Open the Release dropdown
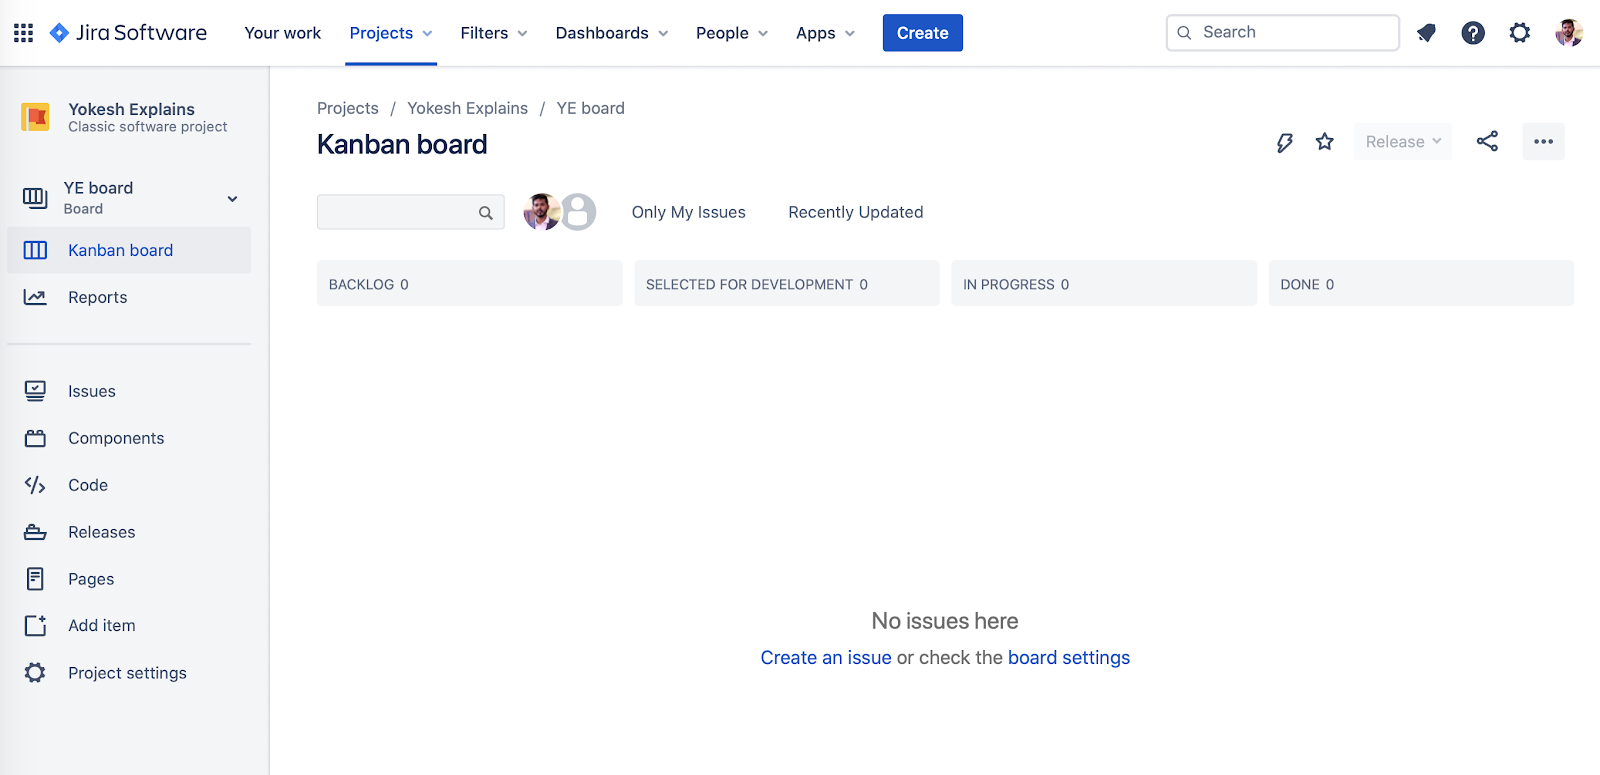This screenshot has height=775, width=1600. pos(1403,142)
